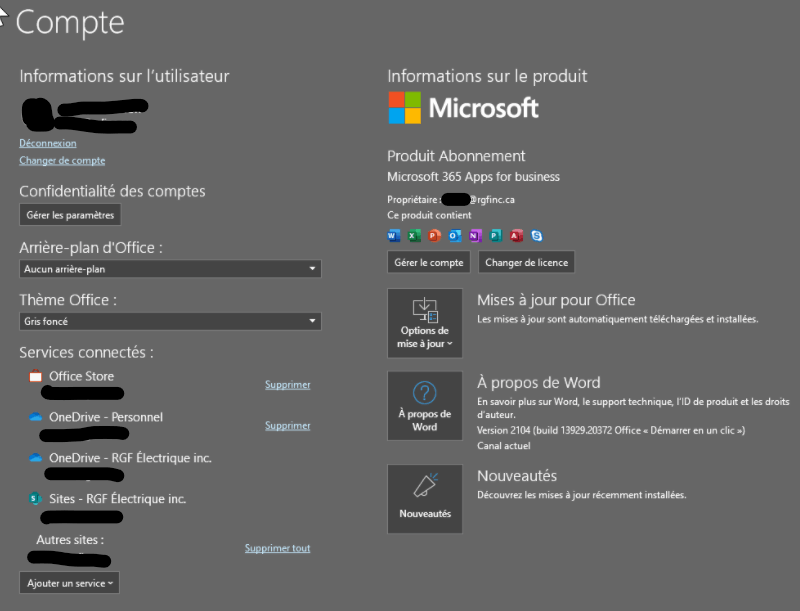Click the Canal actuel text
Image resolution: width=800 pixels, height=611 pixels.
click(x=504, y=446)
